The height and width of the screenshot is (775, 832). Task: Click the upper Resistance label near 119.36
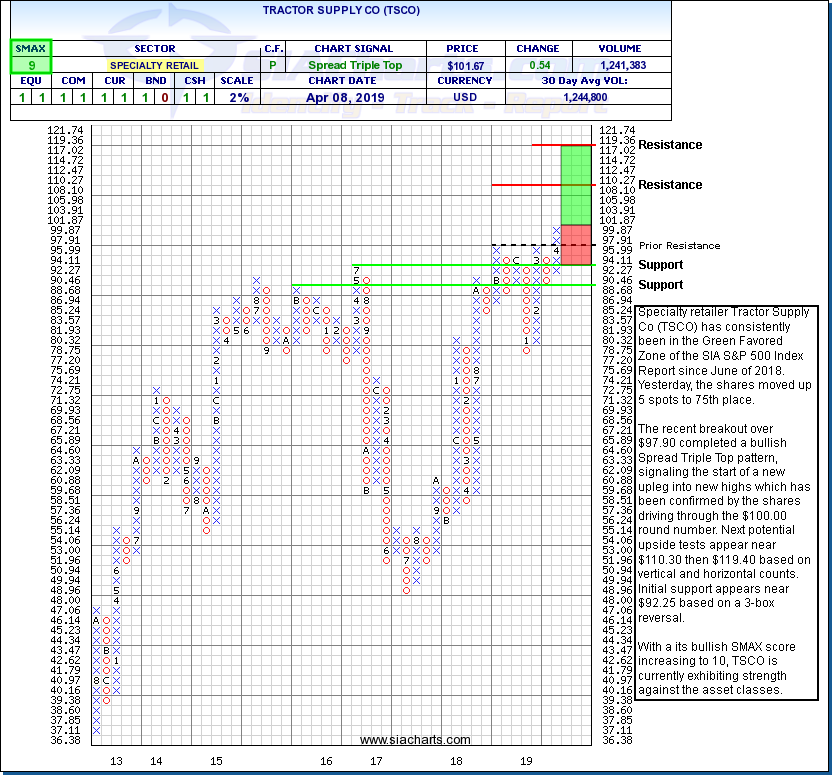click(x=670, y=145)
